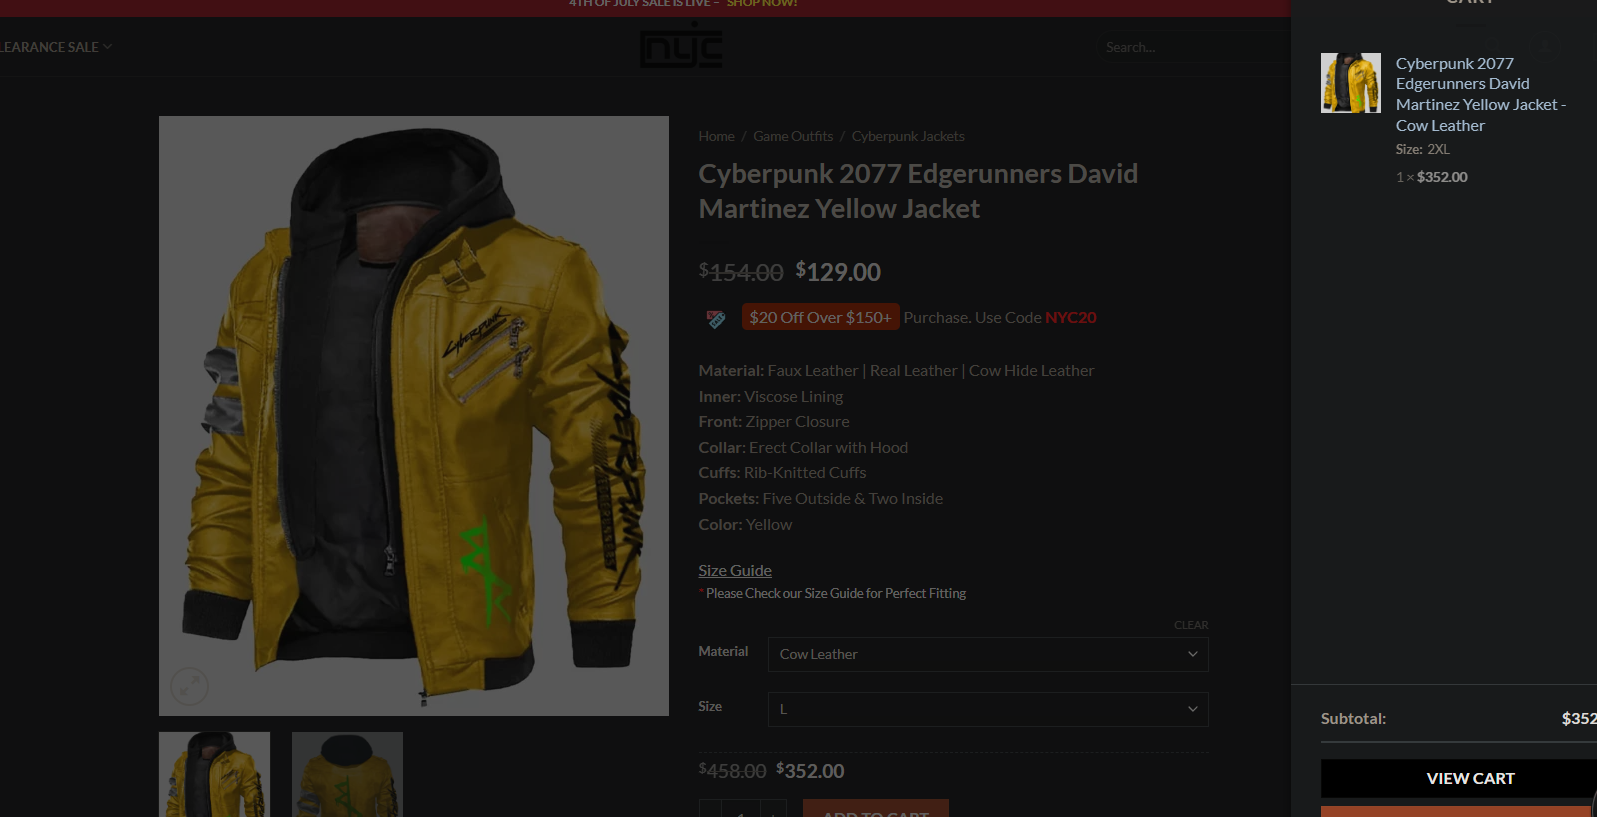This screenshot has width=1597, height=817.
Task: Open the Material dropdown showing Cow Leather
Action: pyautogui.click(x=988, y=654)
